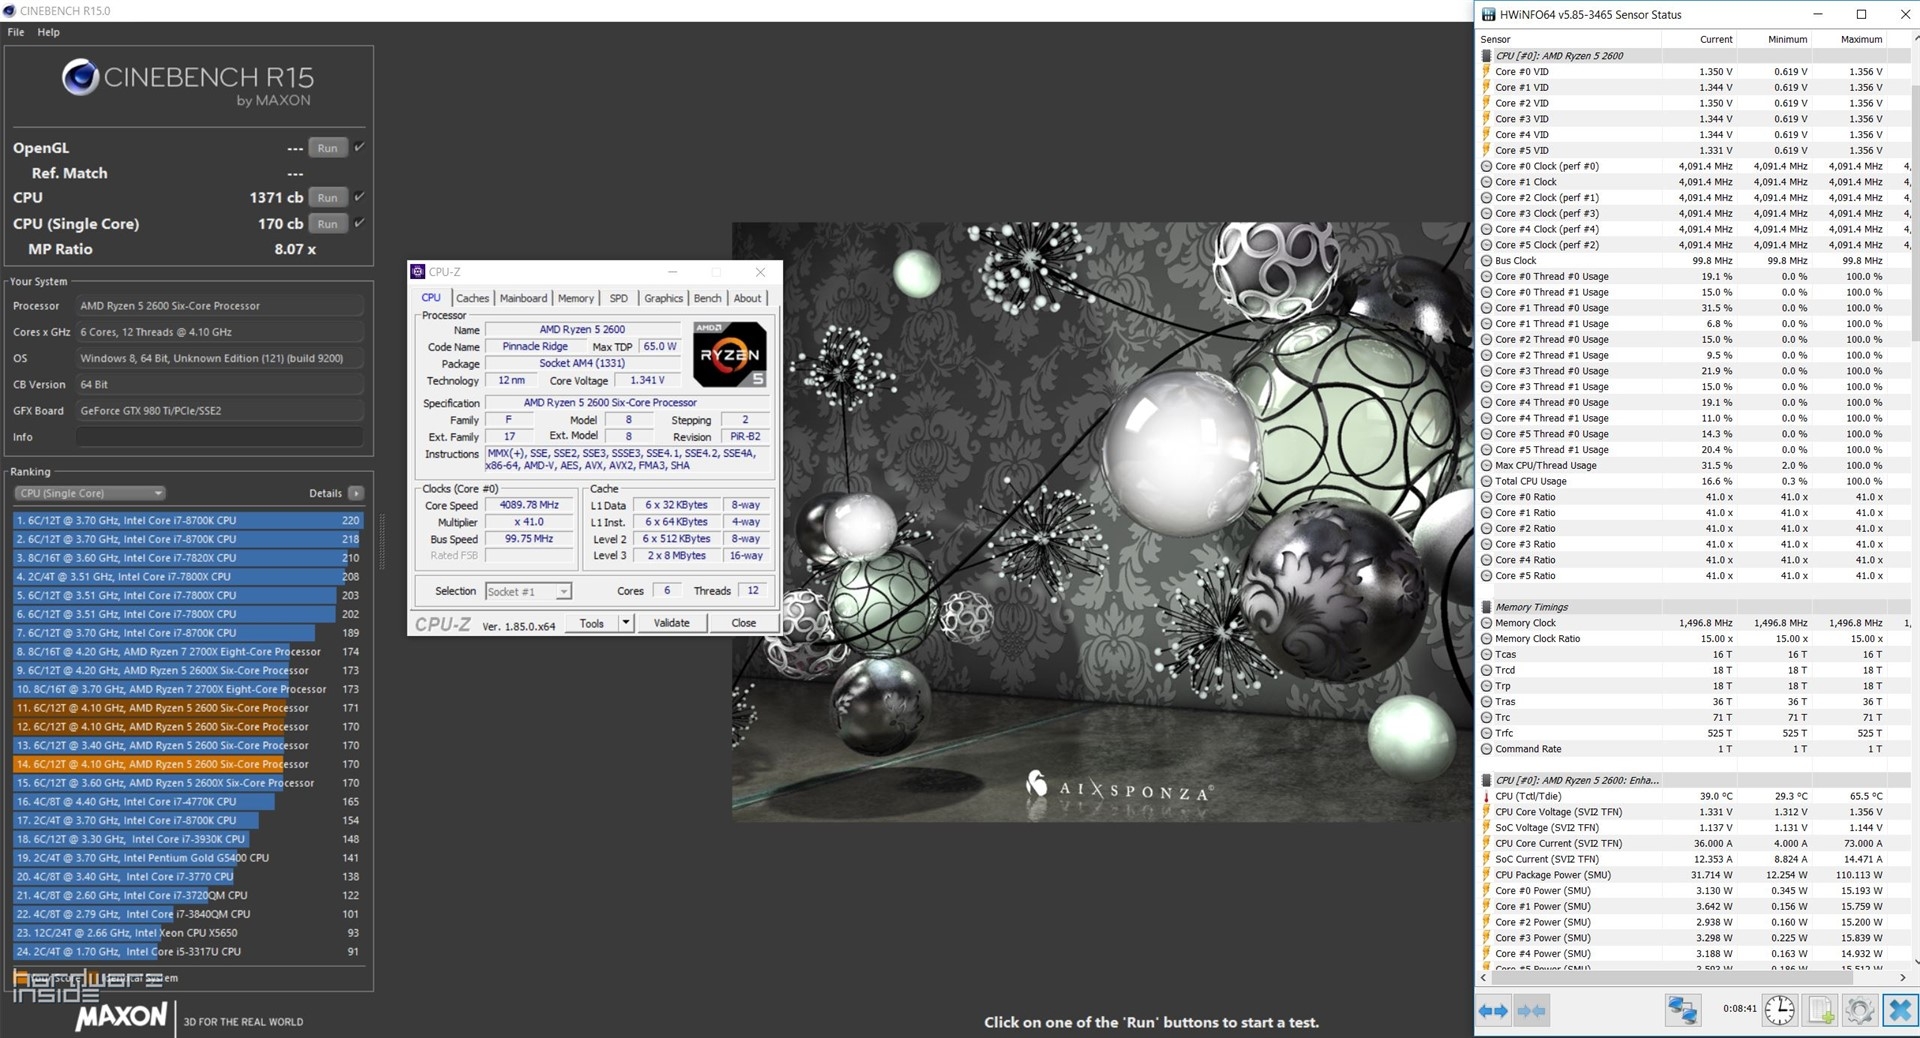Click the sensor icon beside Core #0 VID
The height and width of the screenshot is (1038, 1920).
pyautogui.click(x=1486, y=72)
